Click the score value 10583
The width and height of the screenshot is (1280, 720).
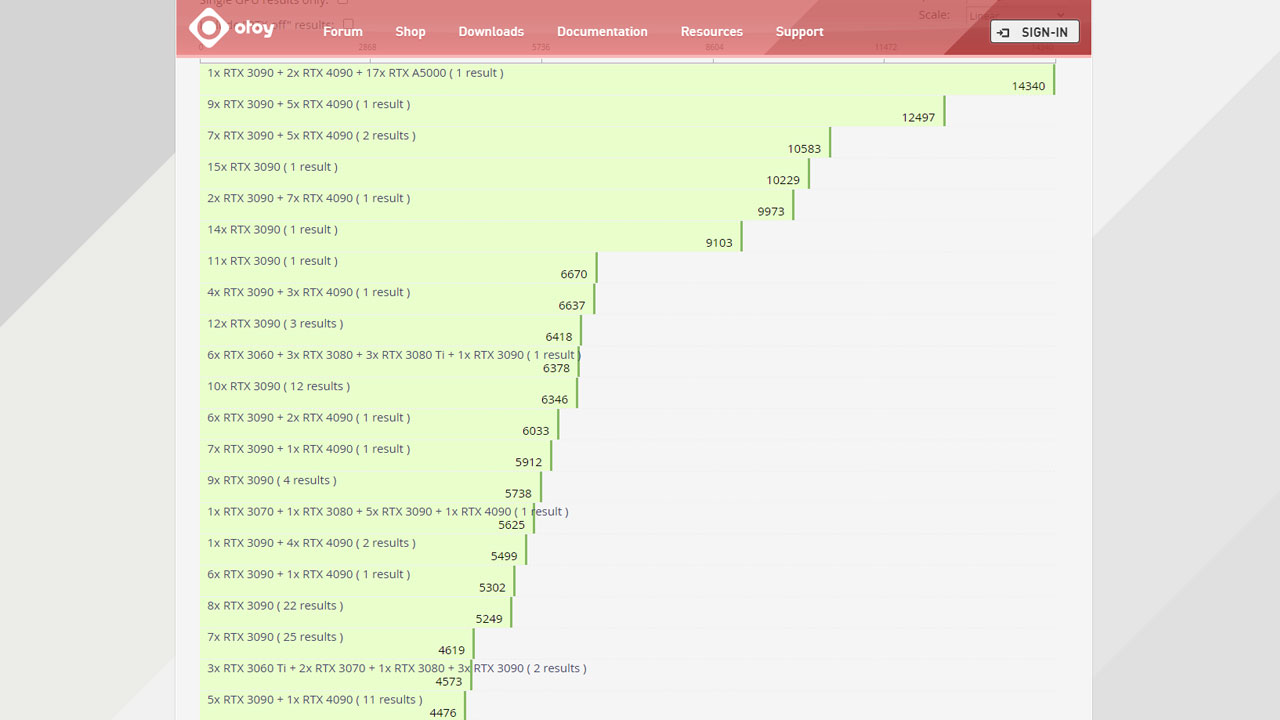[804, 149]
